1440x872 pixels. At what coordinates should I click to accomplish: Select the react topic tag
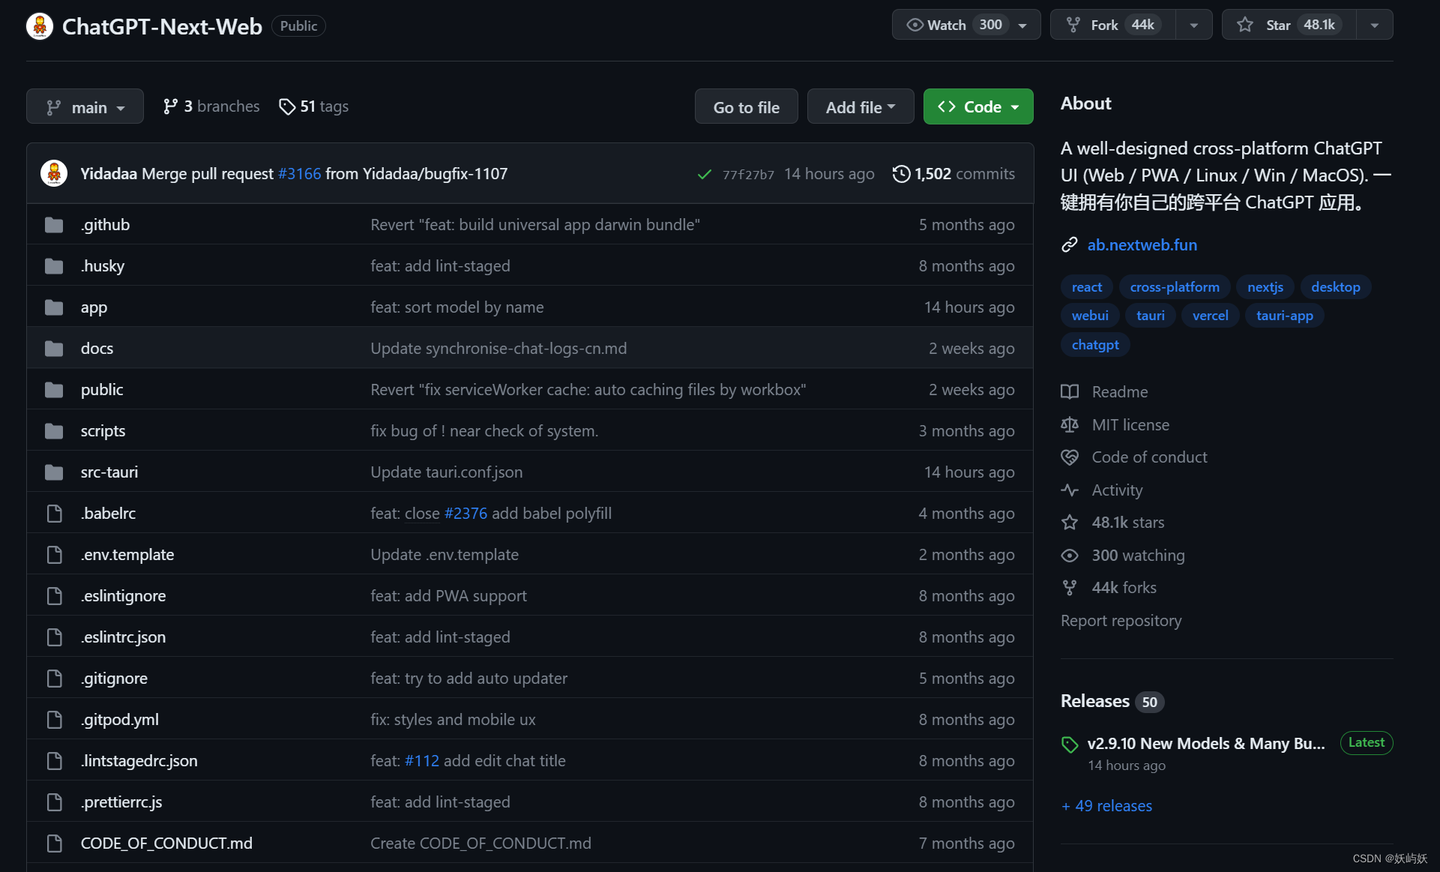[1087, 287]
